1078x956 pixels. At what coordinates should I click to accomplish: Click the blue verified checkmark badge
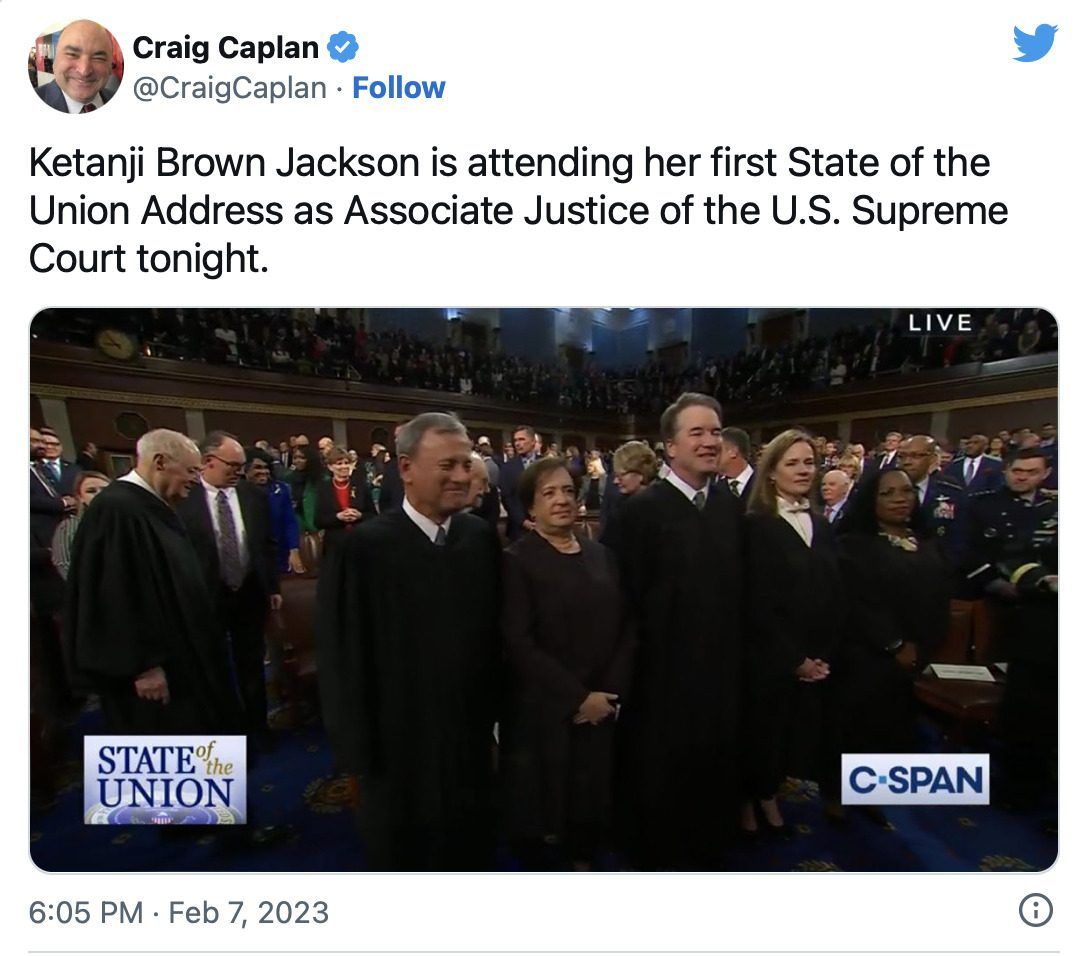(344, 47)
